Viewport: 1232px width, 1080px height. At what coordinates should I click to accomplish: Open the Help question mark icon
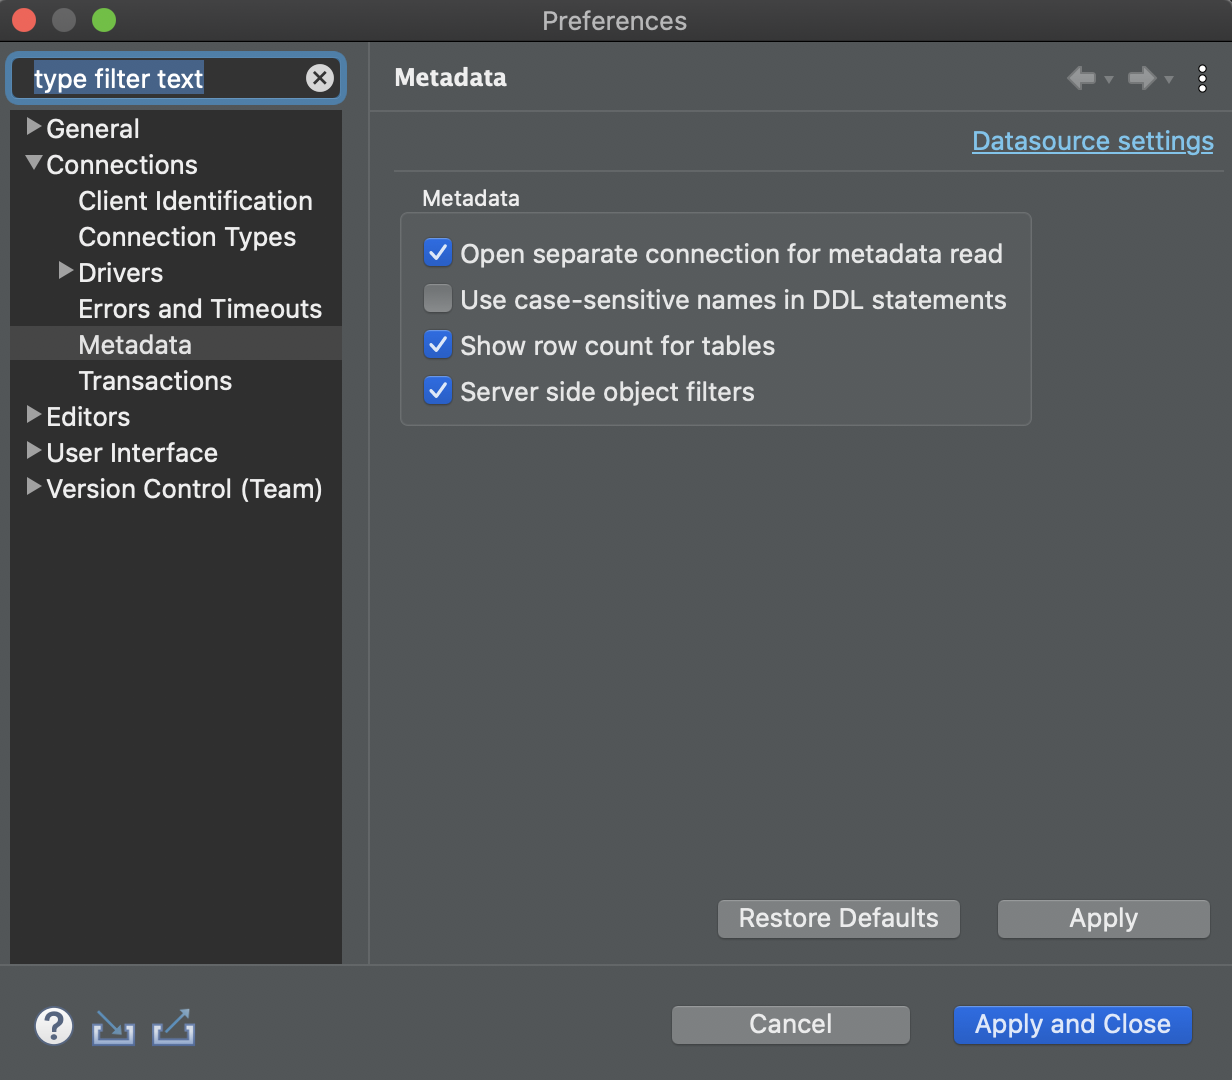pyautogui.click(x=54, y=1026)
